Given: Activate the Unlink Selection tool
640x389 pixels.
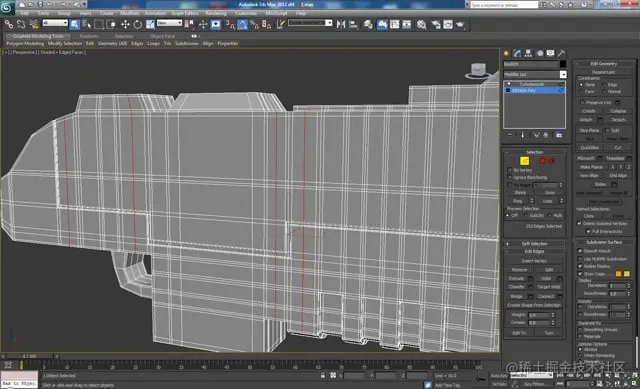Looking at the screenshot, I should [x=21, y=24].
